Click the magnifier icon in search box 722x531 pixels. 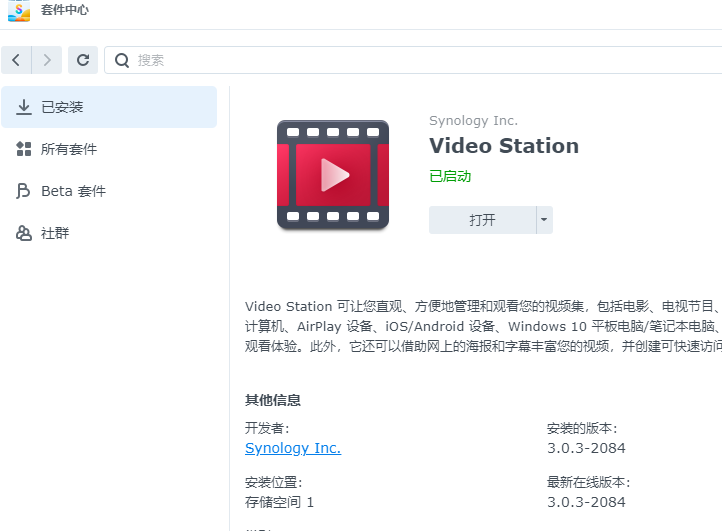point(122,60)
